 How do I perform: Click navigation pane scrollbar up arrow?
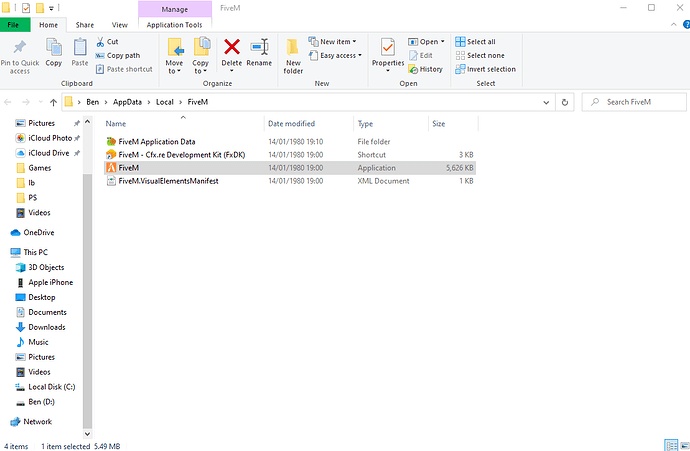[x=87, y=121]
